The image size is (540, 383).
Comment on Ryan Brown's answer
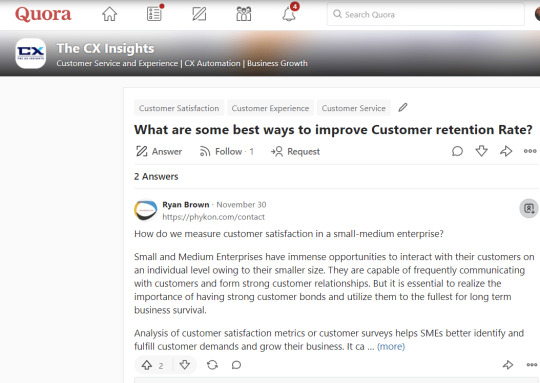tap(236, 365)
